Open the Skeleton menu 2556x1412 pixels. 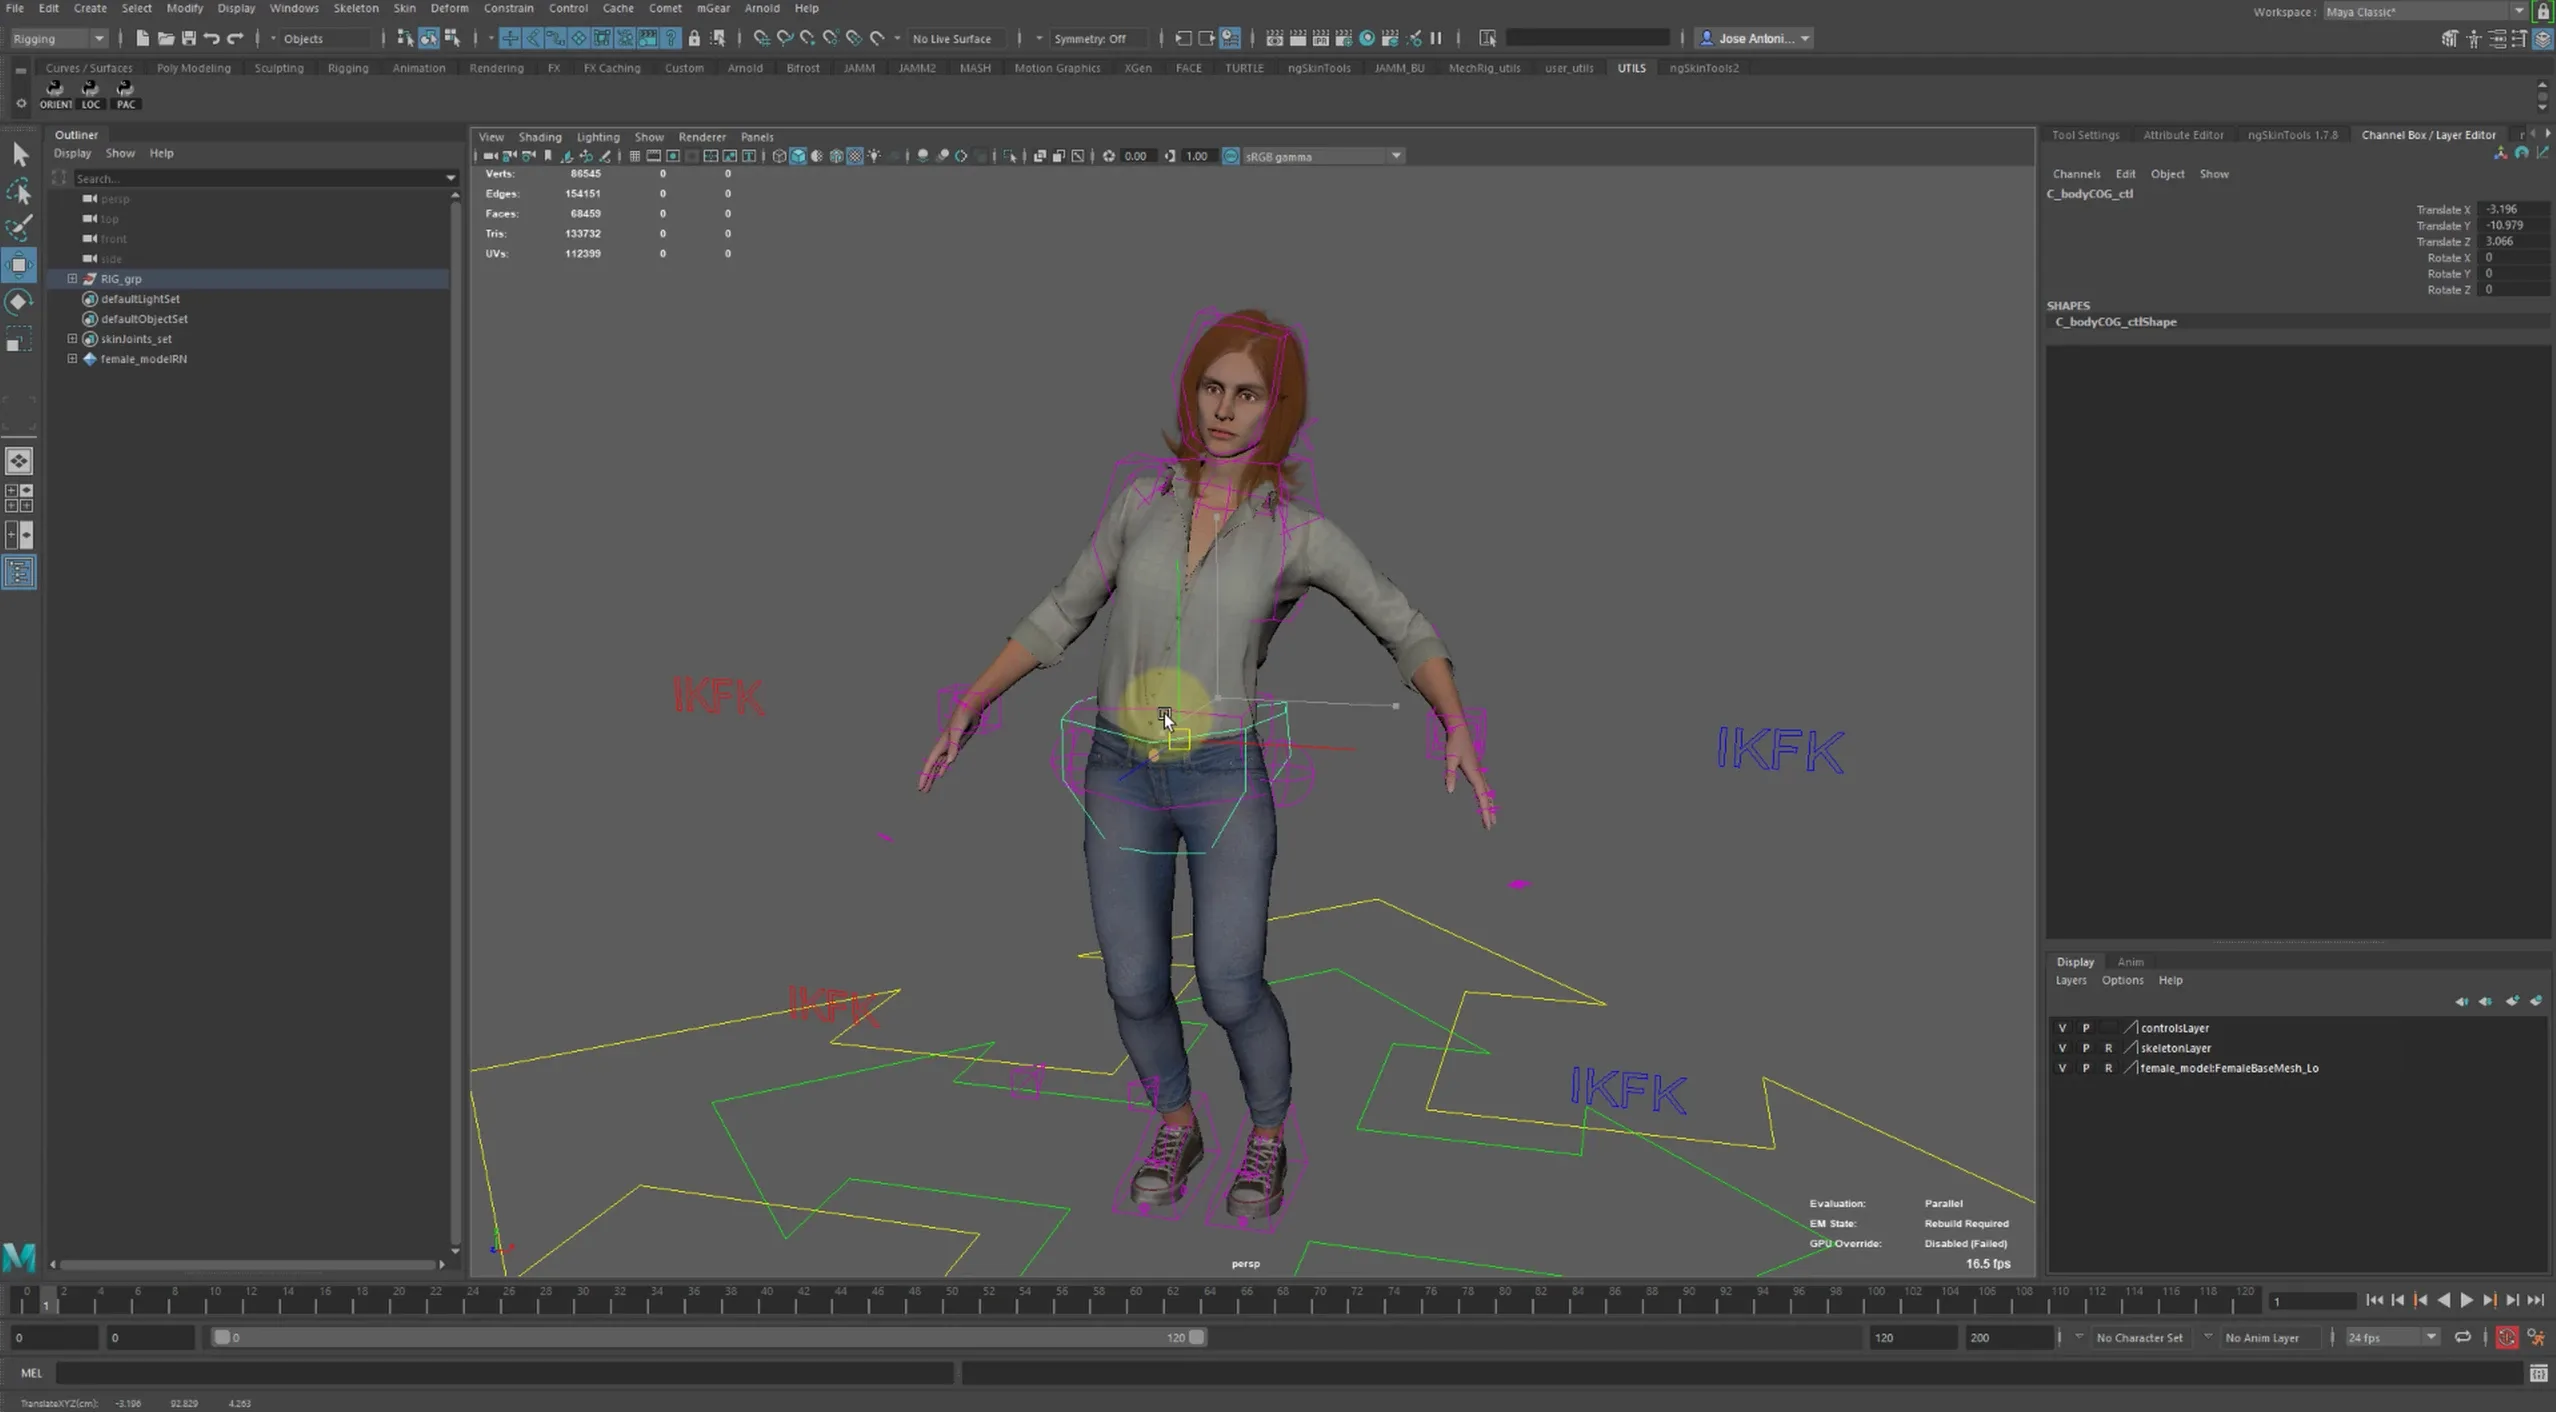click(356, 8)
